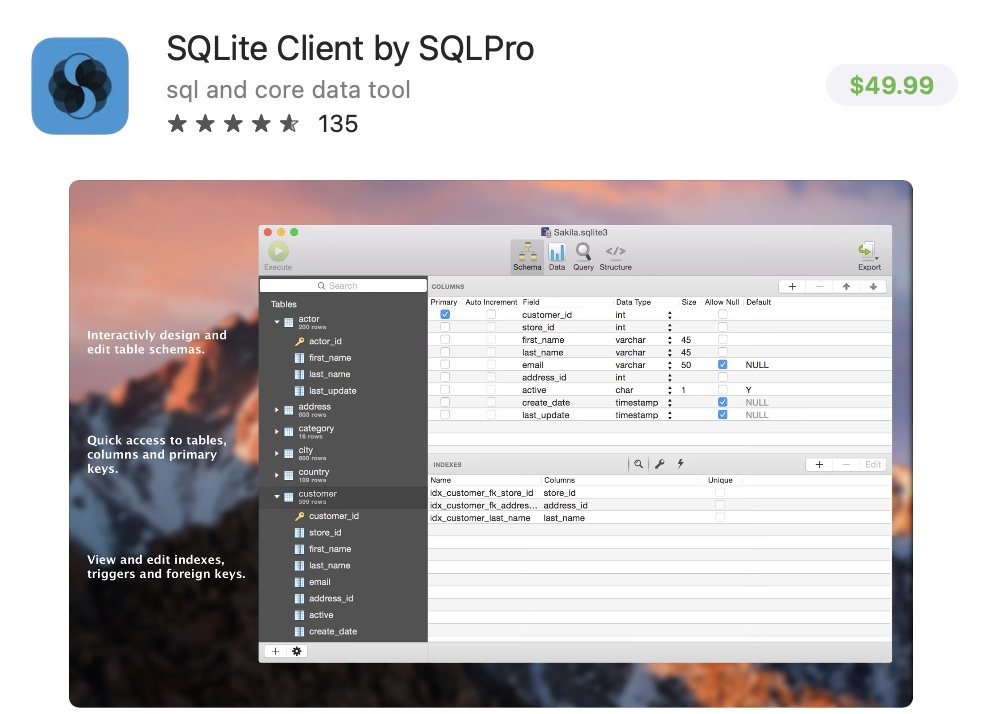
Task: Open data type dropdown for customer_id
Action: click(x=670, y=314)
